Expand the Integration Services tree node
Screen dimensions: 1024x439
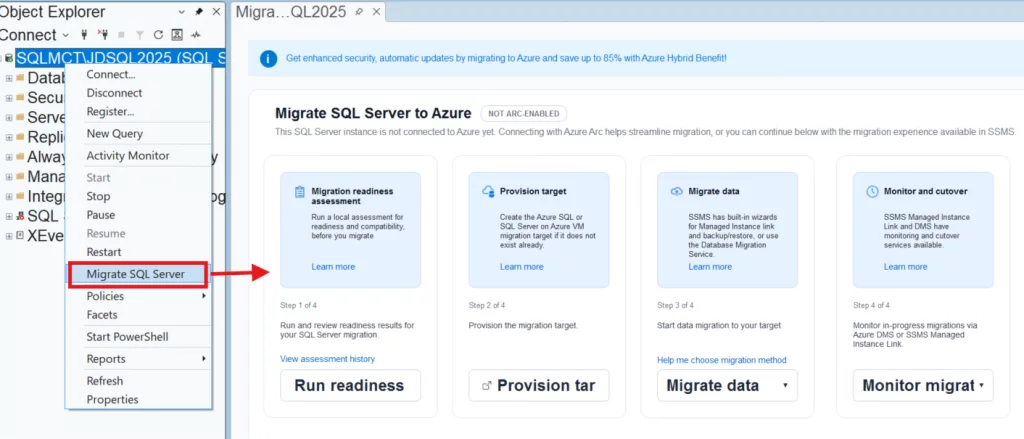tap(9, 197)
